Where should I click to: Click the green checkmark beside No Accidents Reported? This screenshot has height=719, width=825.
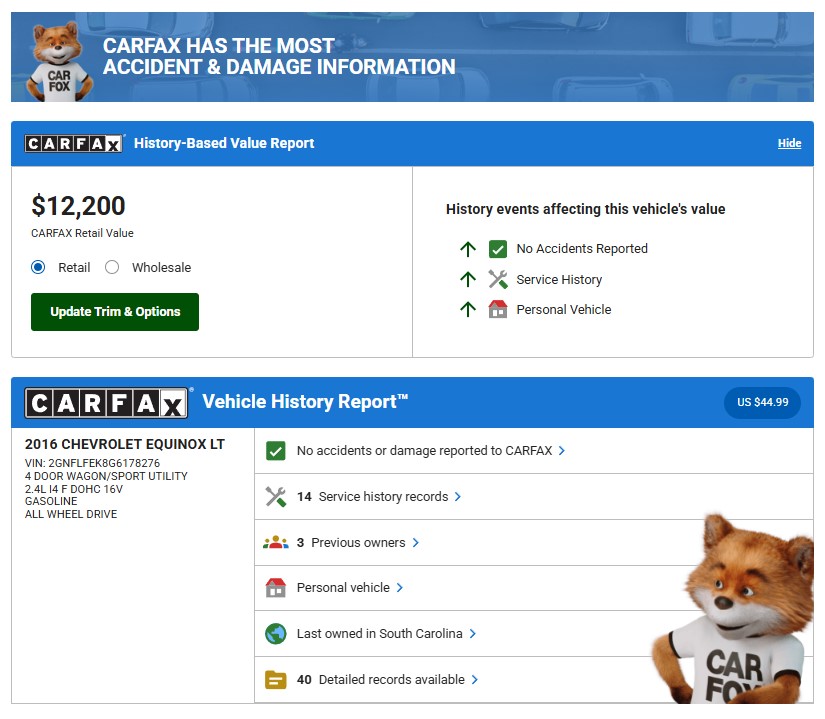tap(498, 249)
